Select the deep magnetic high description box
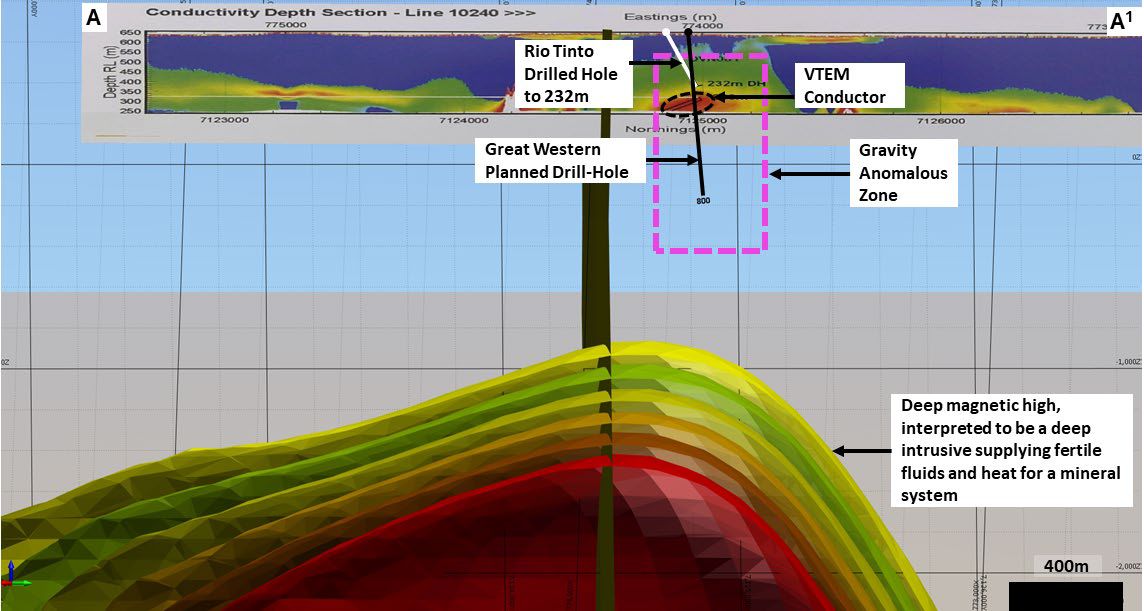The width and height of the screenshot is (1144, 611). 1010,450
